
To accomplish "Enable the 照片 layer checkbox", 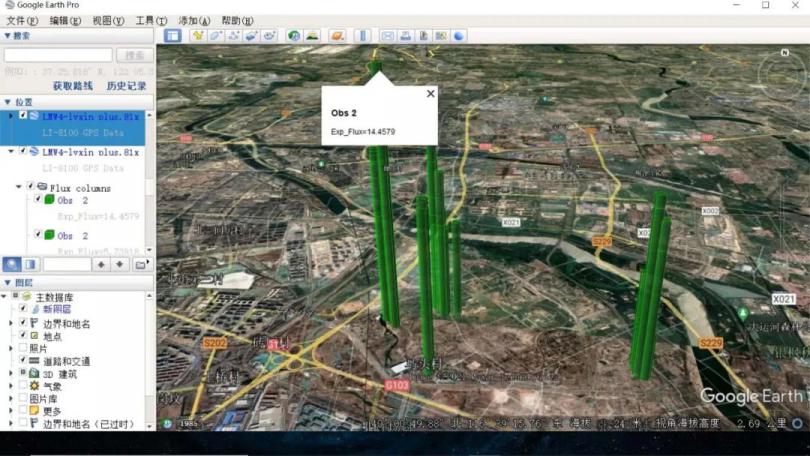I will point(23,348).
